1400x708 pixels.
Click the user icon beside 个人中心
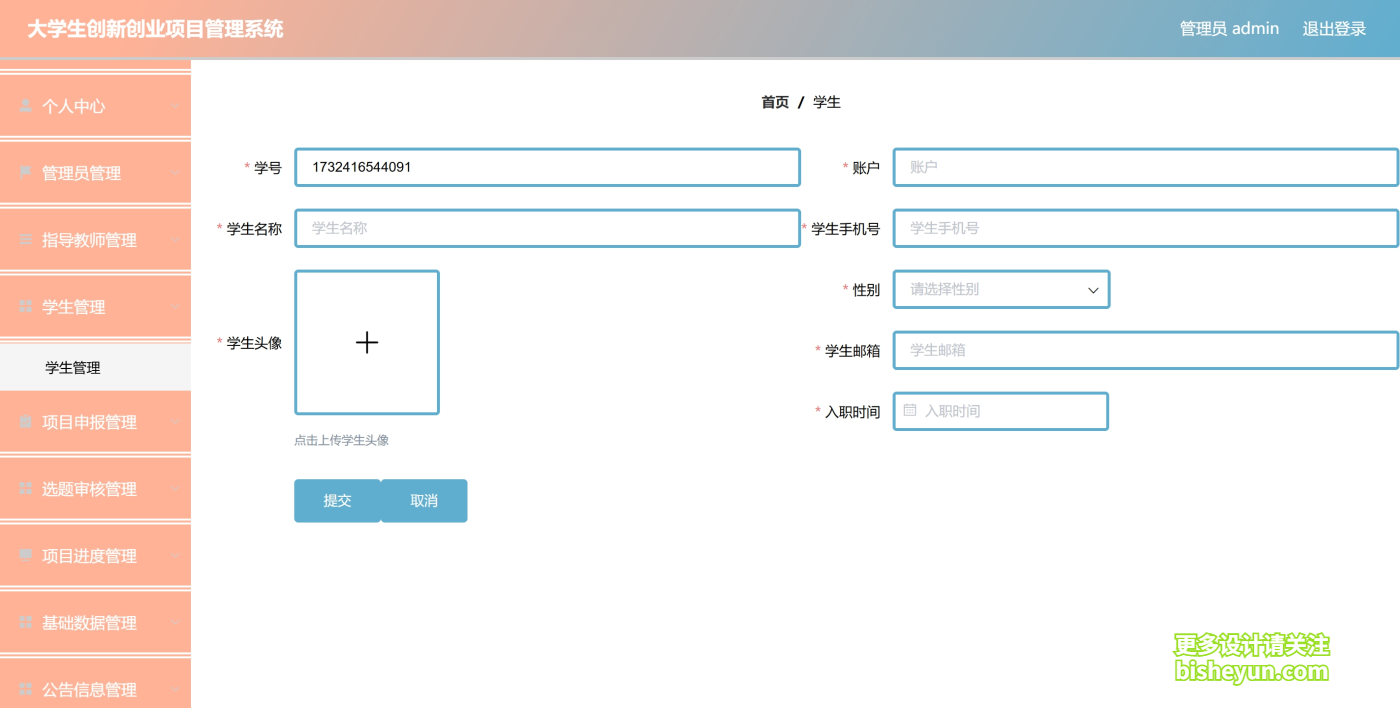pyautogui.click(x=26, y=105)
